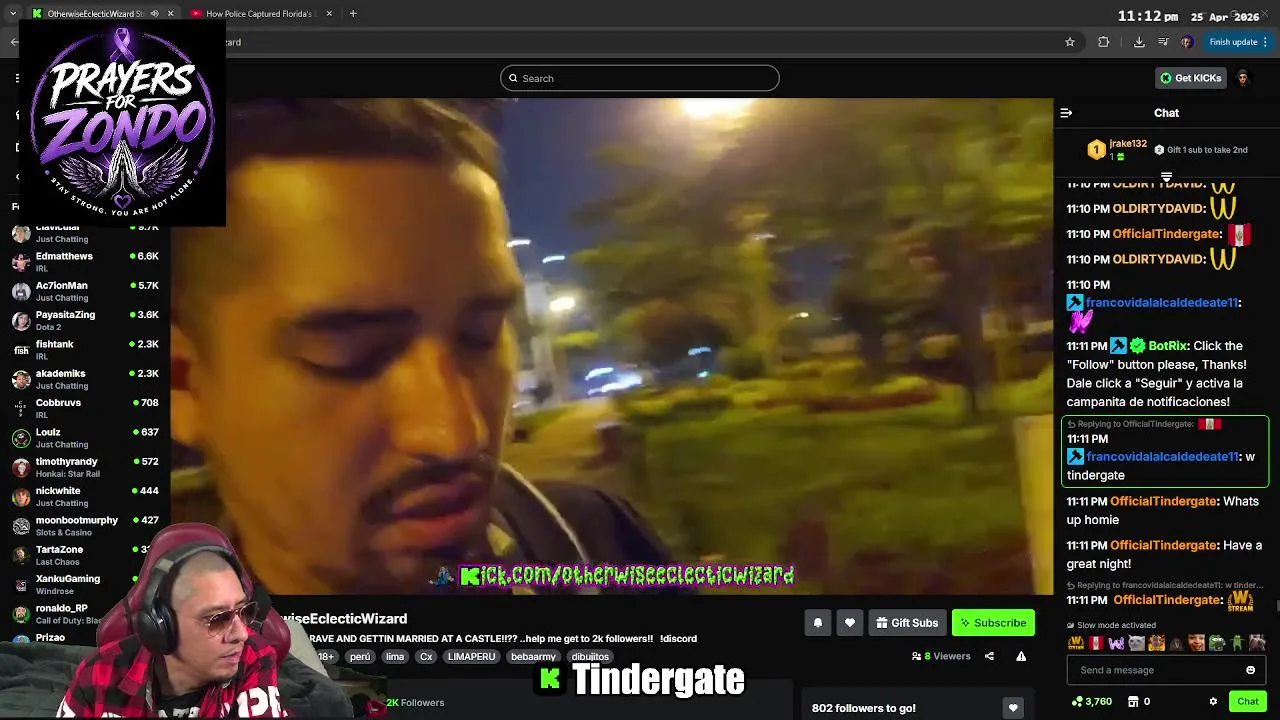Open new browser tab with plus
The width and height of the screenshot is (1280, 720).
coord(353,13)
